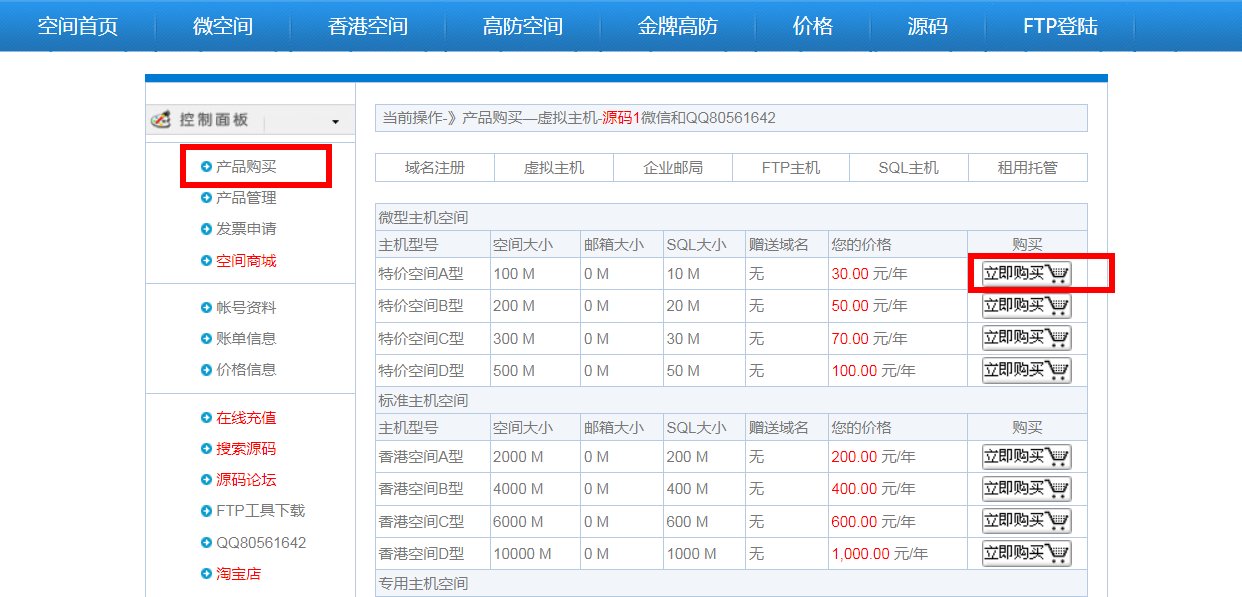Click cart buy button for 香港空间A型
Viewport: 1242px width, 597px height.
(x=1026, y=457)
